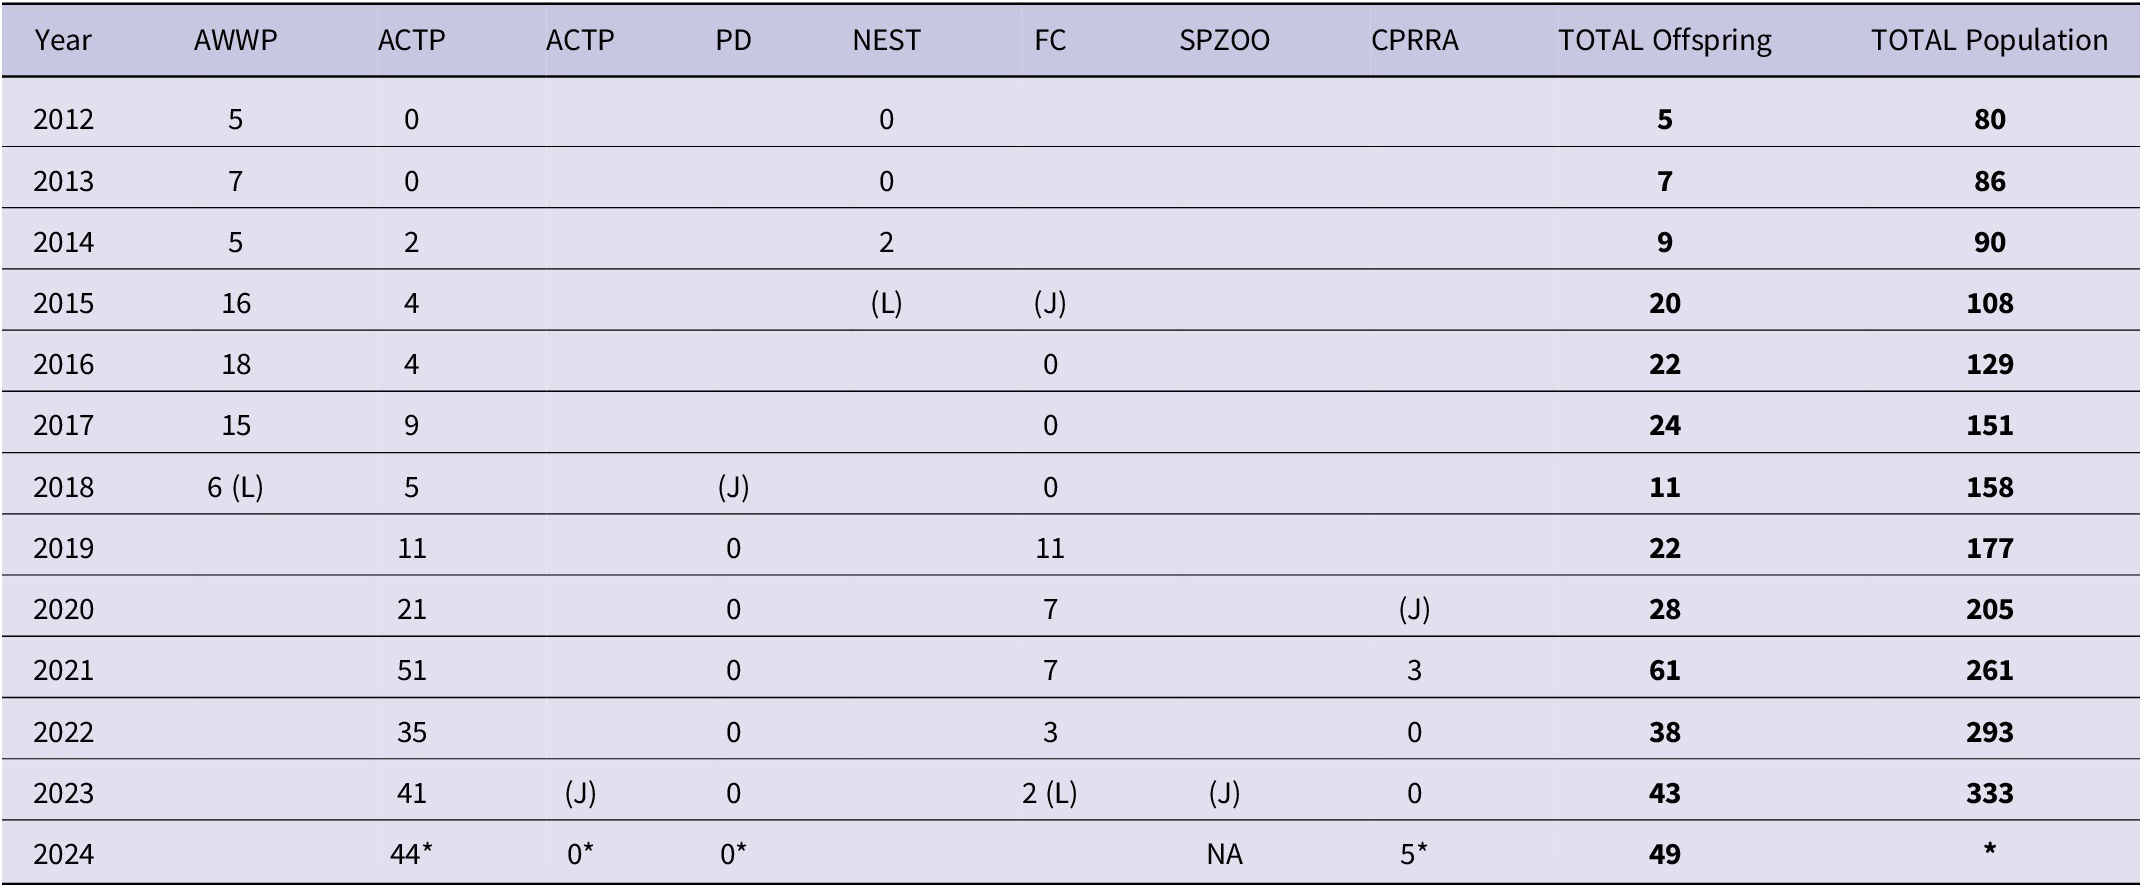Click the NEST column header
Image resolution: width=2142 pixels, height=887 pixels.
tap(886, 40)
